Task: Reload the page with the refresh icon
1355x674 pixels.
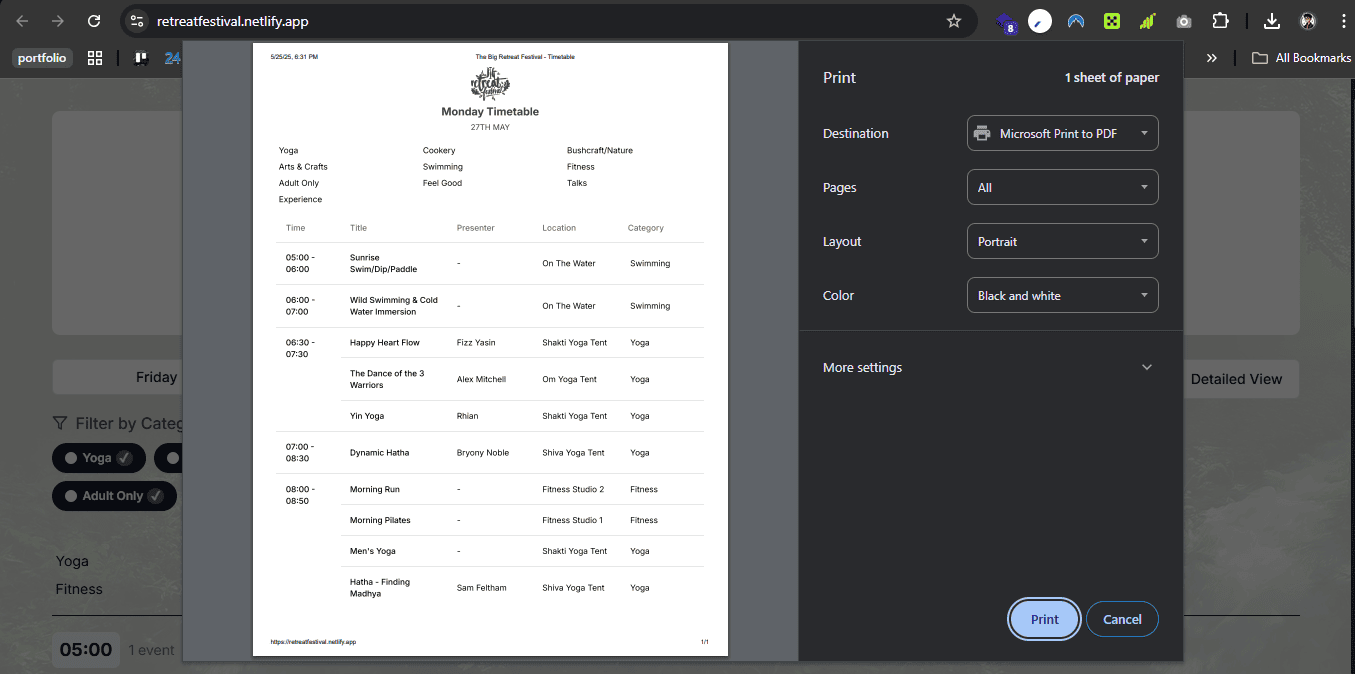Action: tap(94, 21)
